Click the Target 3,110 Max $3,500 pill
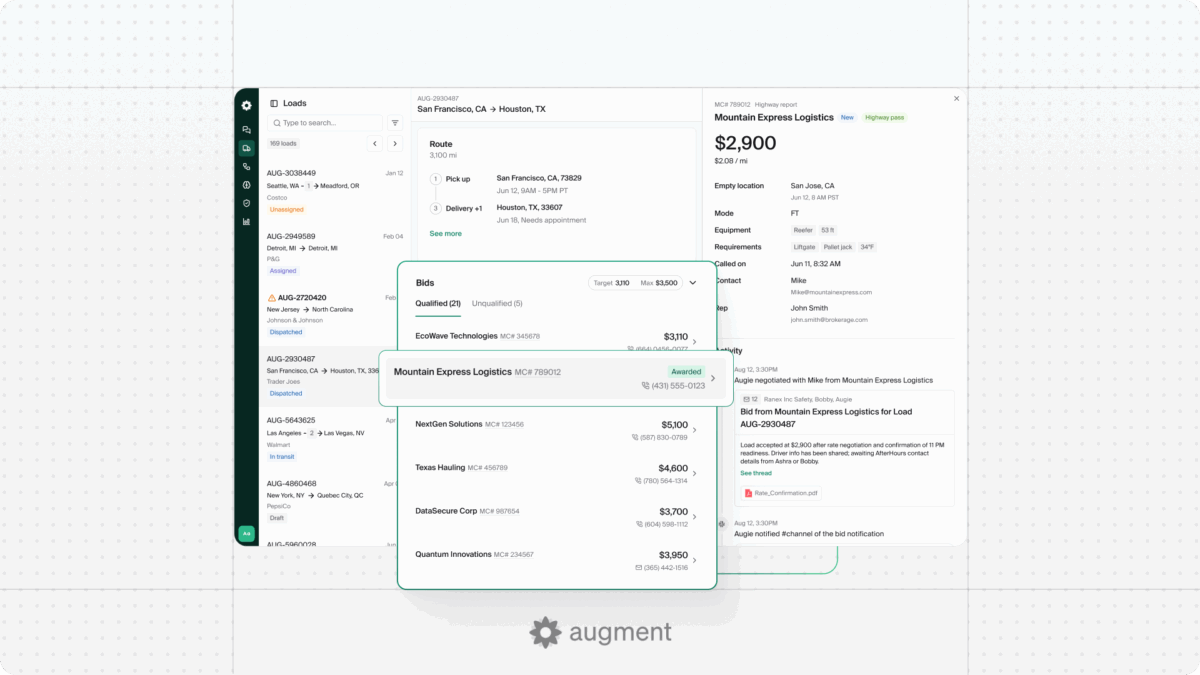Viewport: 1200px width, 675px height. pyautogui.click(x=635, y=283)
